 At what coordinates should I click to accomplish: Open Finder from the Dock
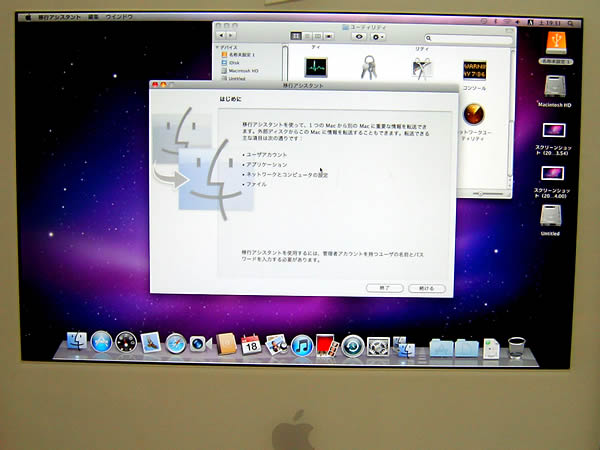click(77, 341)
